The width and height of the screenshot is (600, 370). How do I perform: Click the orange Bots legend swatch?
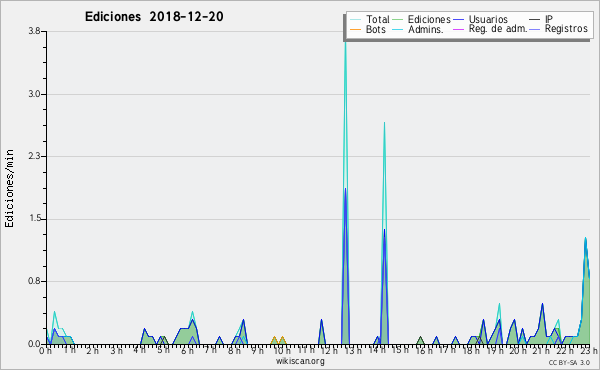[x=355, y=29]
